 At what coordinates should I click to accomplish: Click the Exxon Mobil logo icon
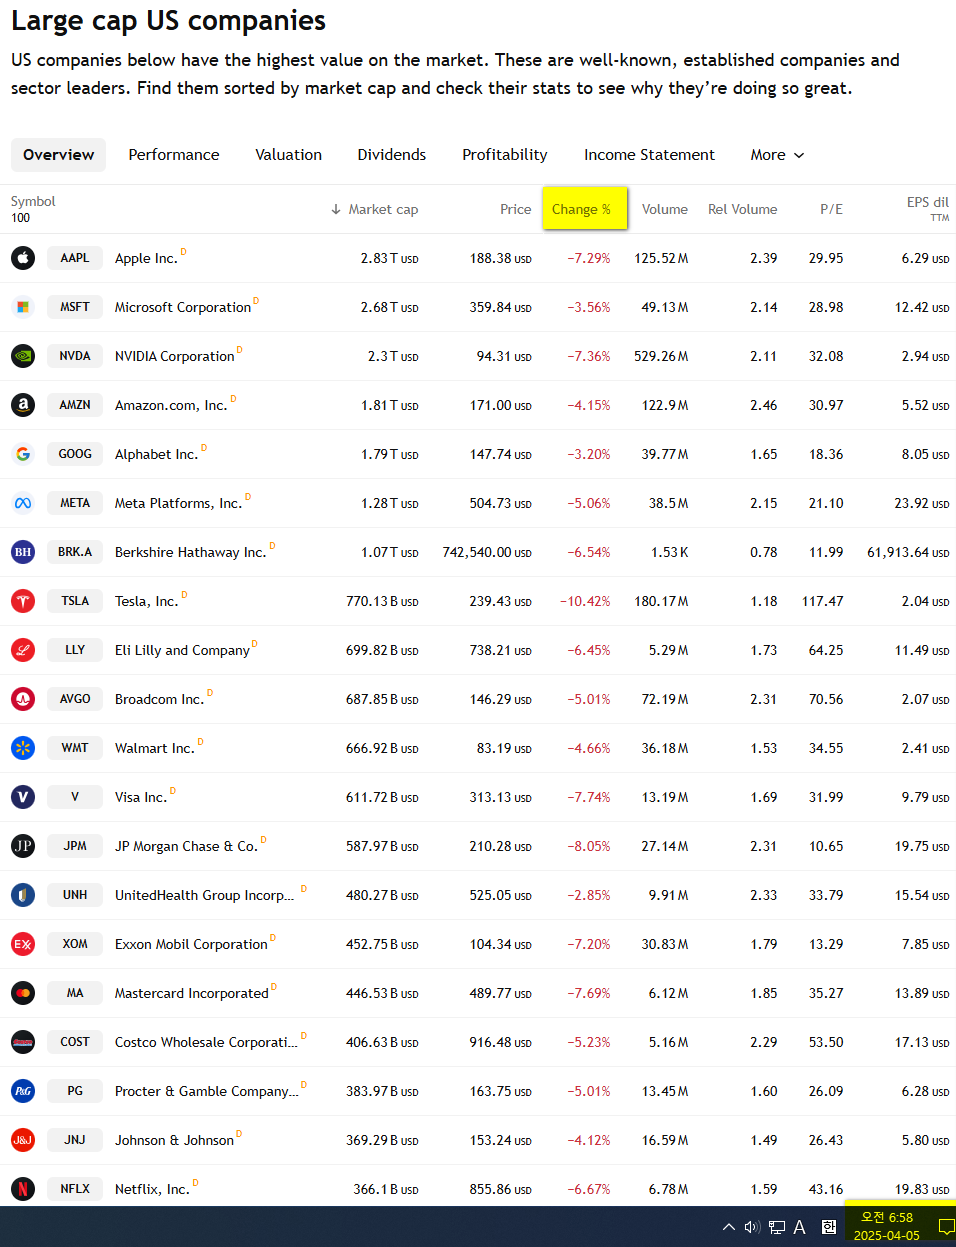coord(23,944)
